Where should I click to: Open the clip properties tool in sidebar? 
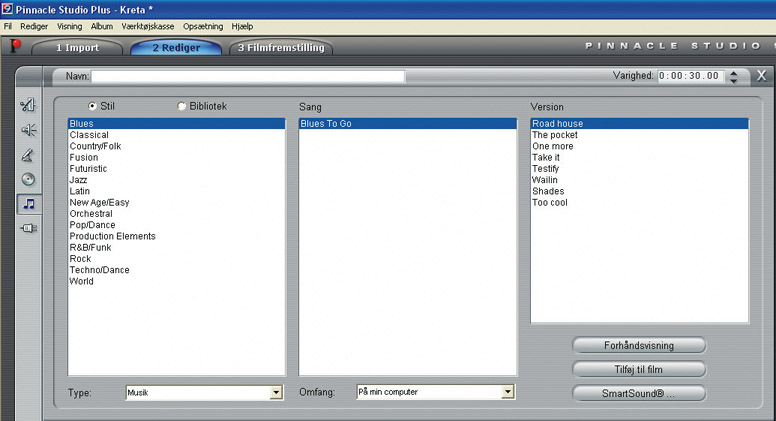tap(28, 105)
